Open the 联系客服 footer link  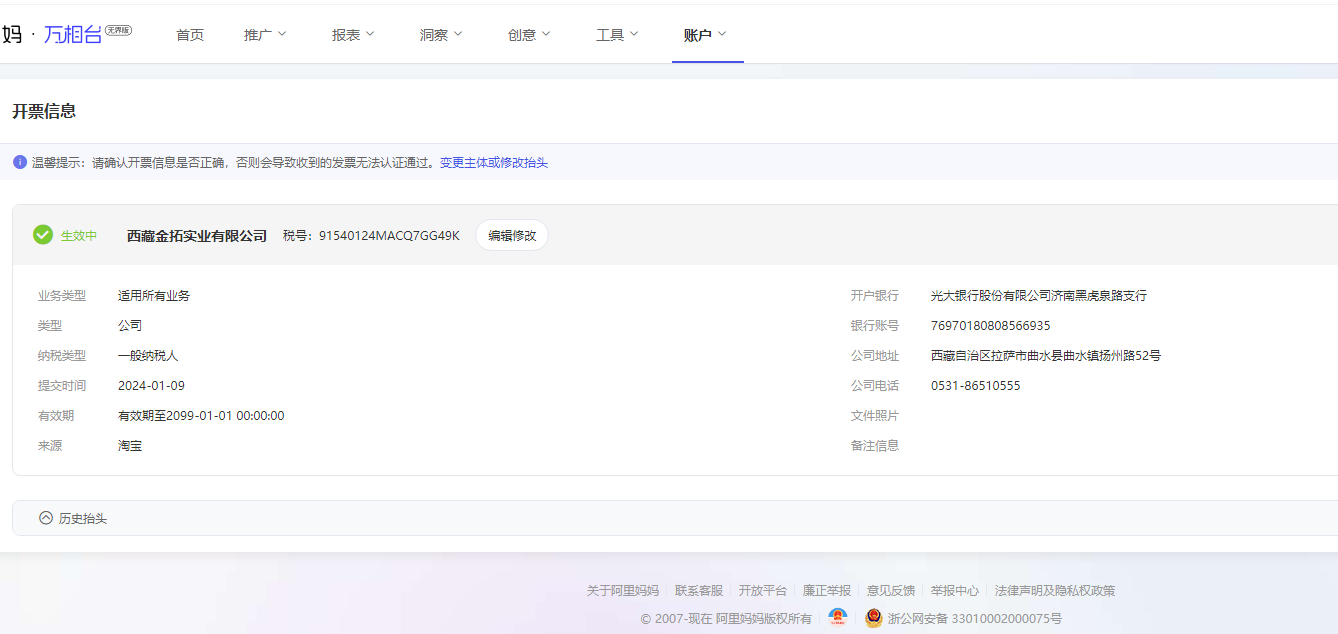pyautogui.click(x=699, y=591)
